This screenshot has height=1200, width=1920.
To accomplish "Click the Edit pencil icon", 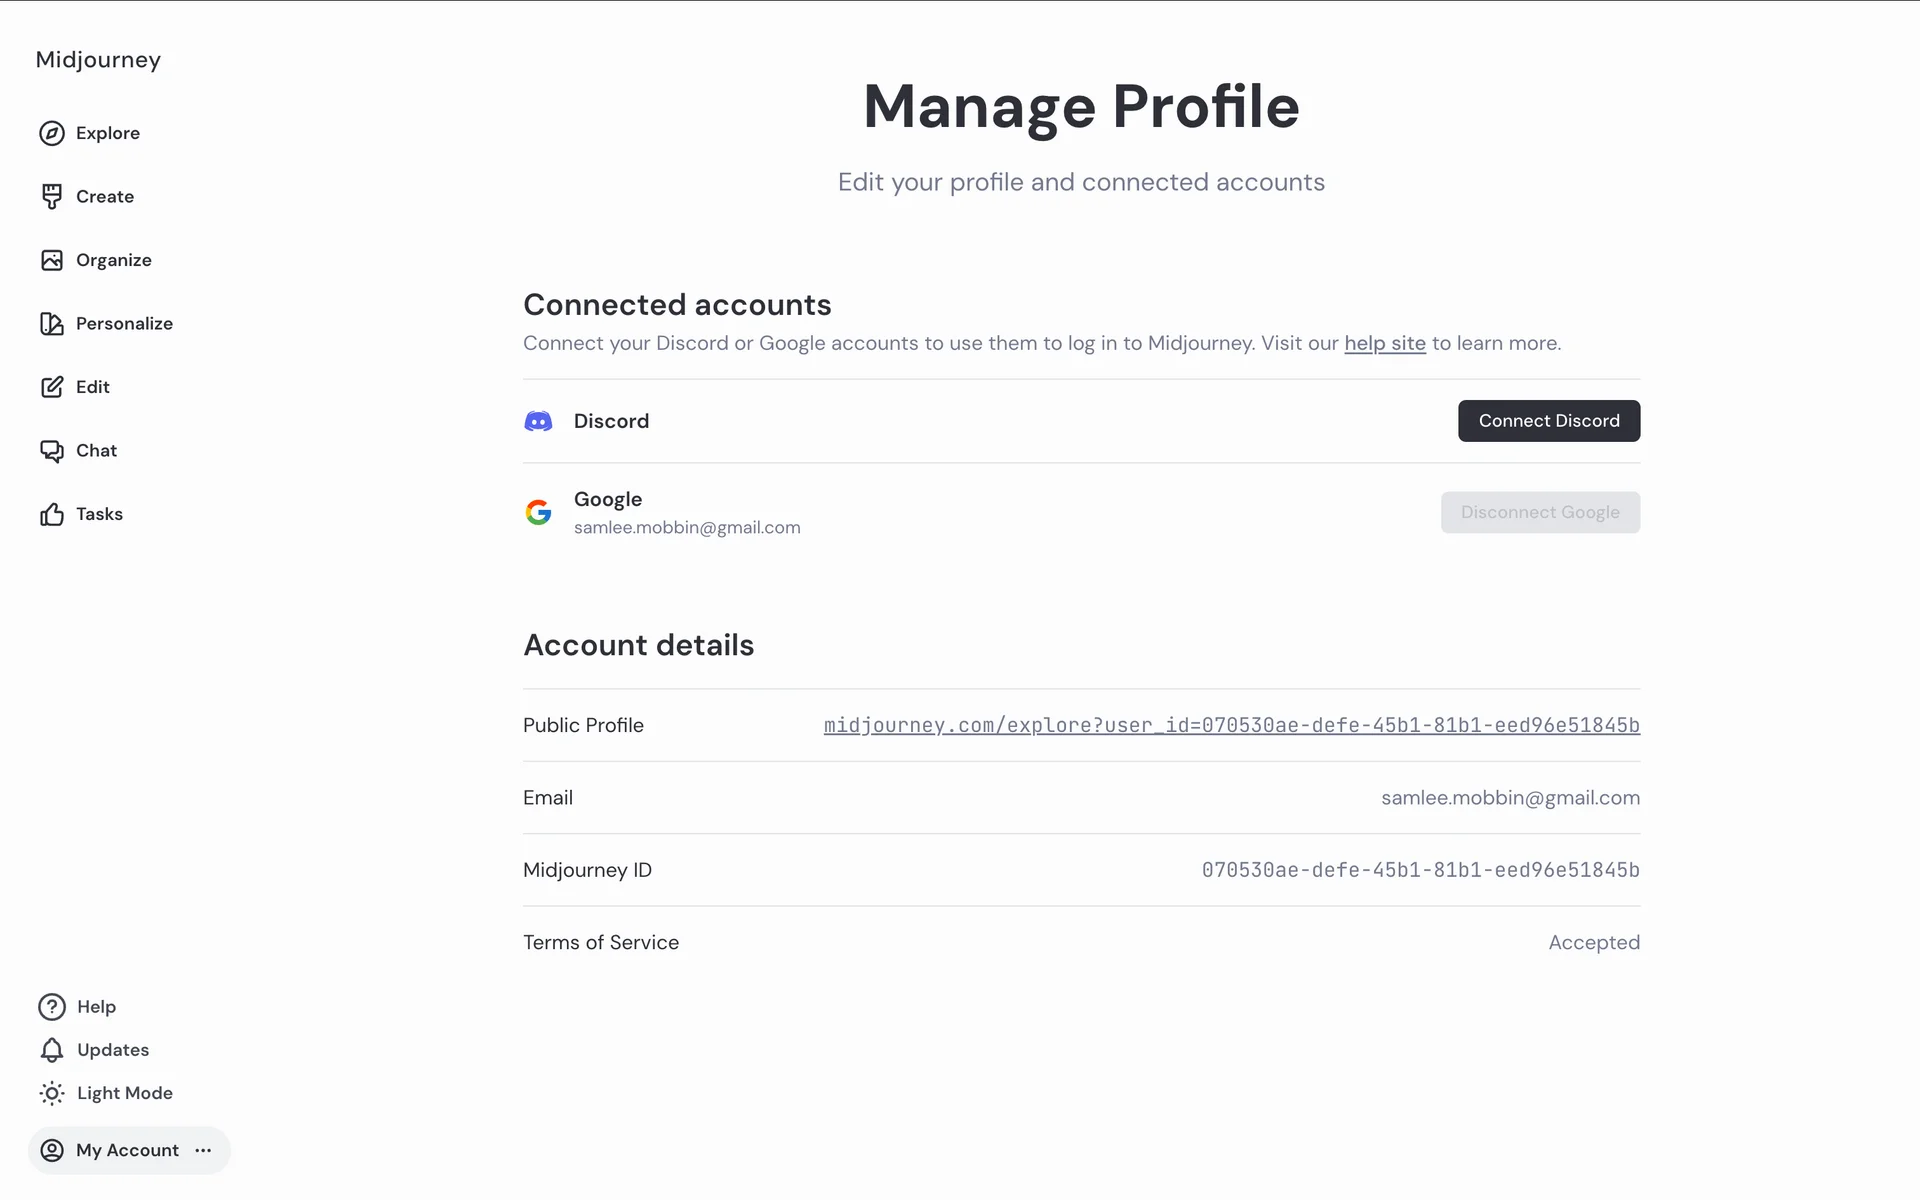I will tap(52, 387).
